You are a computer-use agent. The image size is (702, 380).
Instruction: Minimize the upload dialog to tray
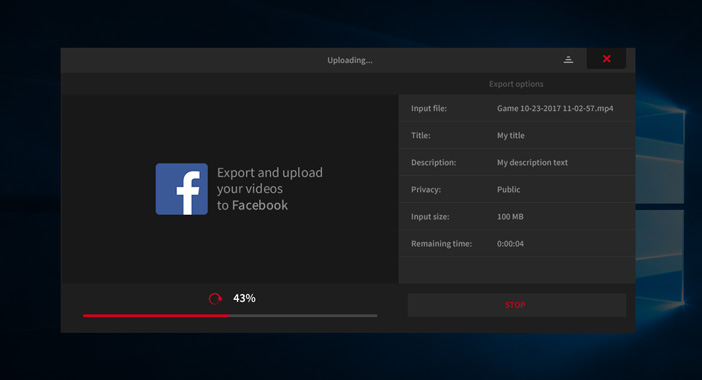pyautogui.click(x=568, y=59)
